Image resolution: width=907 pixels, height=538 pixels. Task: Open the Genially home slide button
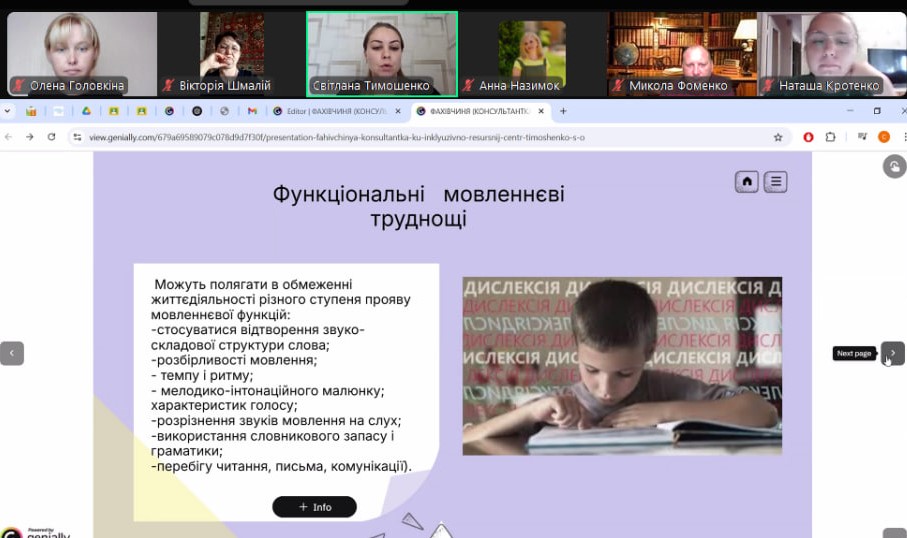tap(746, 182)
